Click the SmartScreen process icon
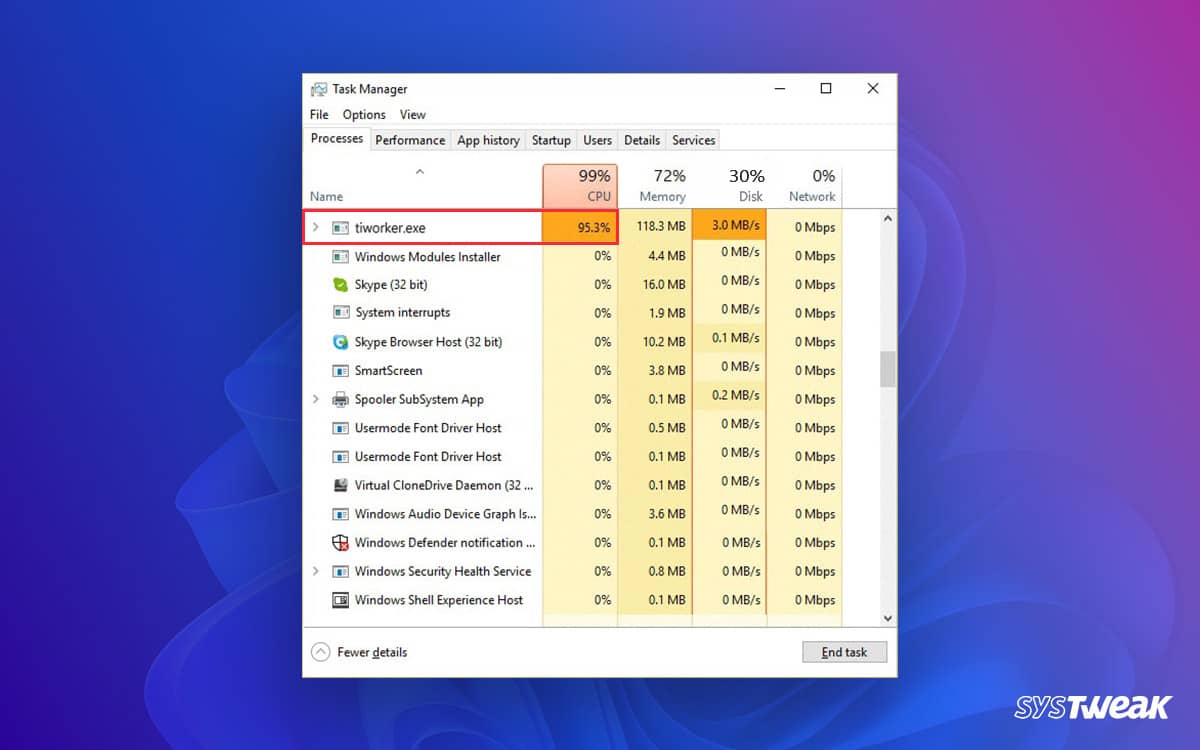 (x=341, y=370)
